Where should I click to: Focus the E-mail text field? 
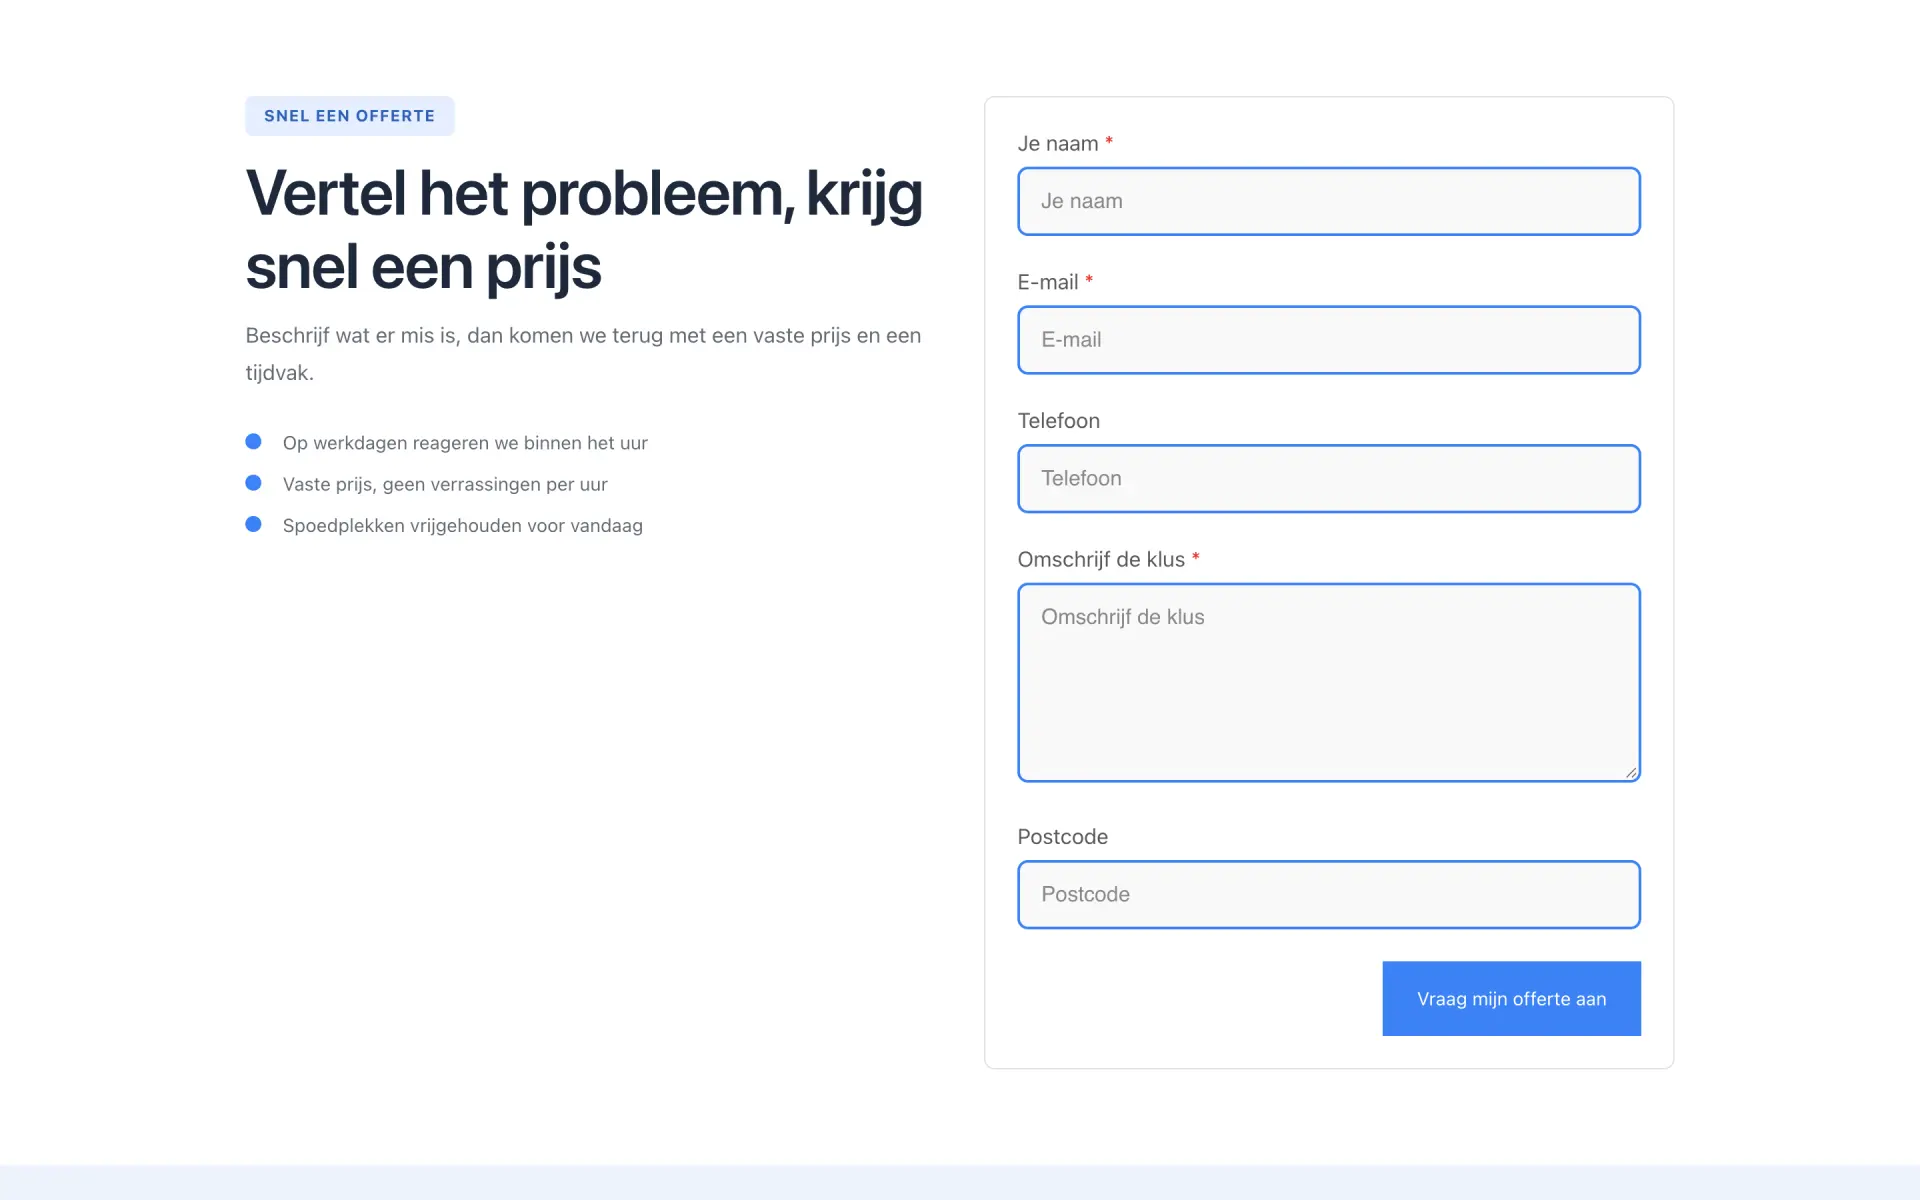point(1329,340)
